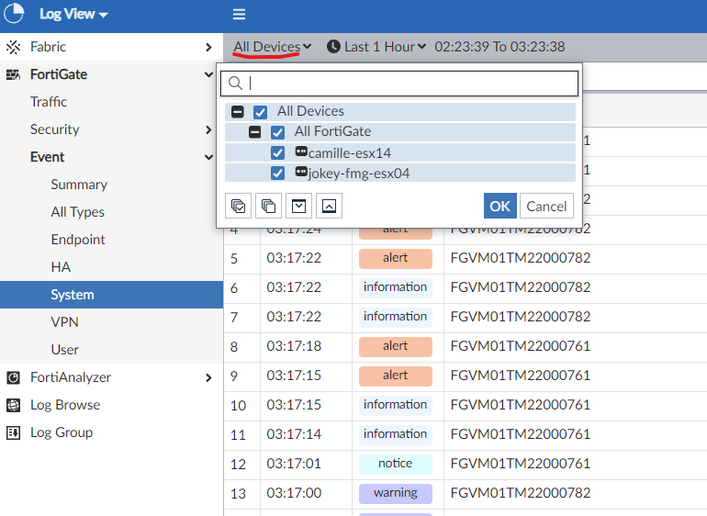The width and height of the screenshot is (707, 516).
Task: Click the select-all devices icon button
Action: 238,206
